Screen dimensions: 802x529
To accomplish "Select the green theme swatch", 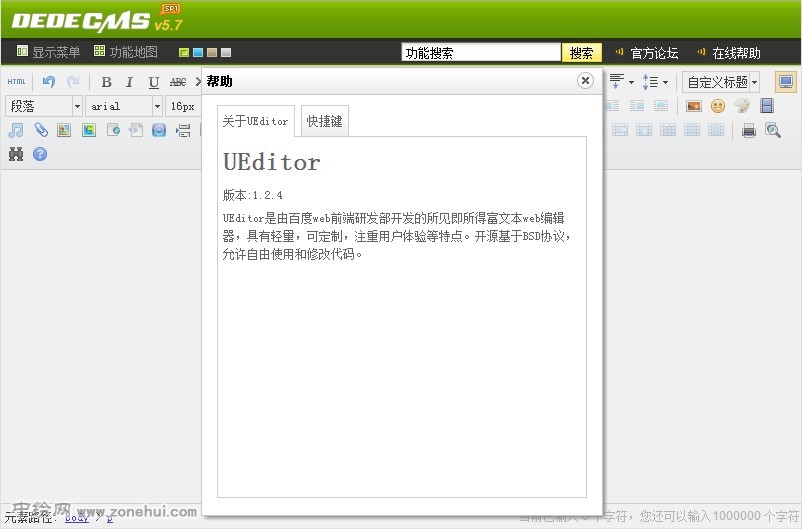I will coord(184,52).
